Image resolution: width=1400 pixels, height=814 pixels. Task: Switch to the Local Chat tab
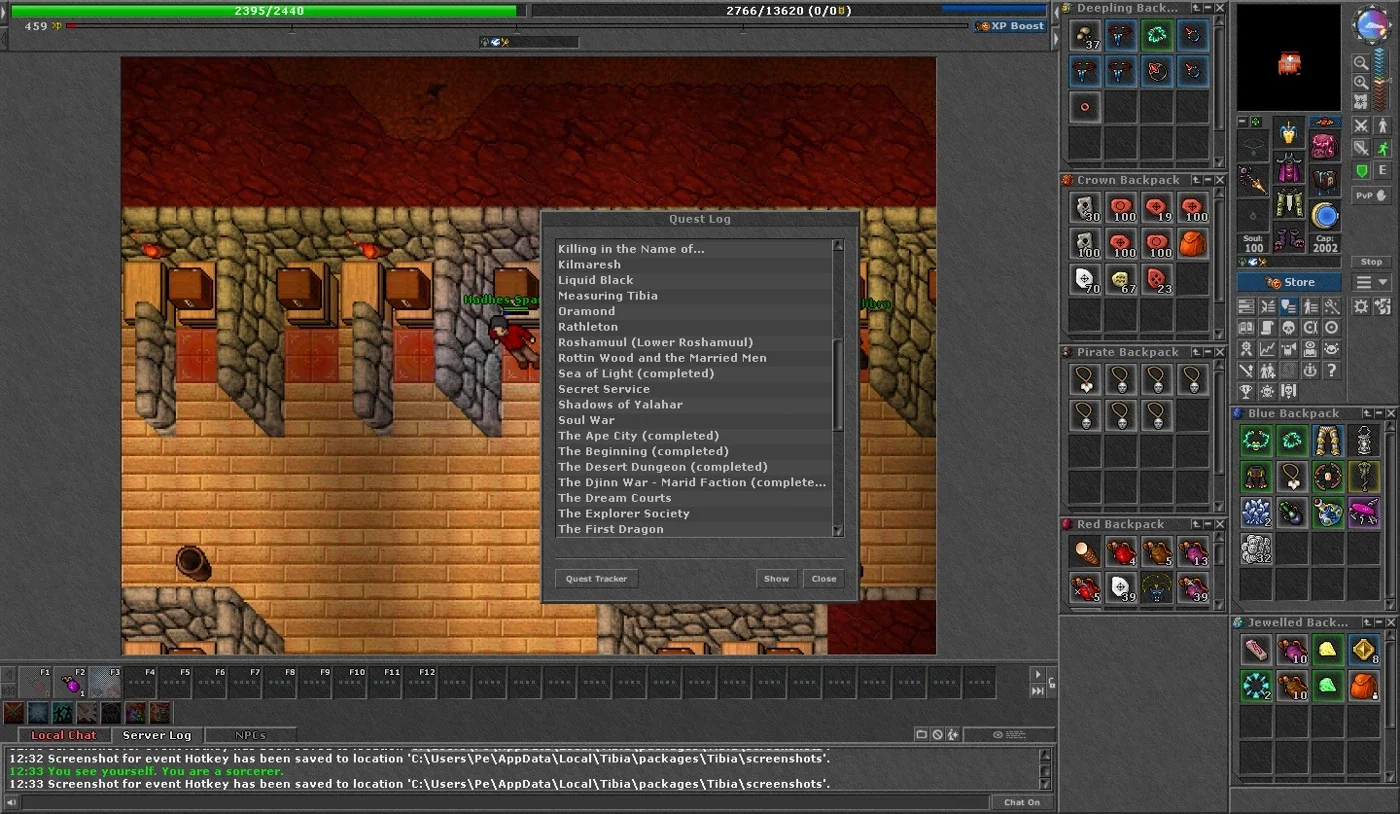pyautogui.click(x=63, y=735)
